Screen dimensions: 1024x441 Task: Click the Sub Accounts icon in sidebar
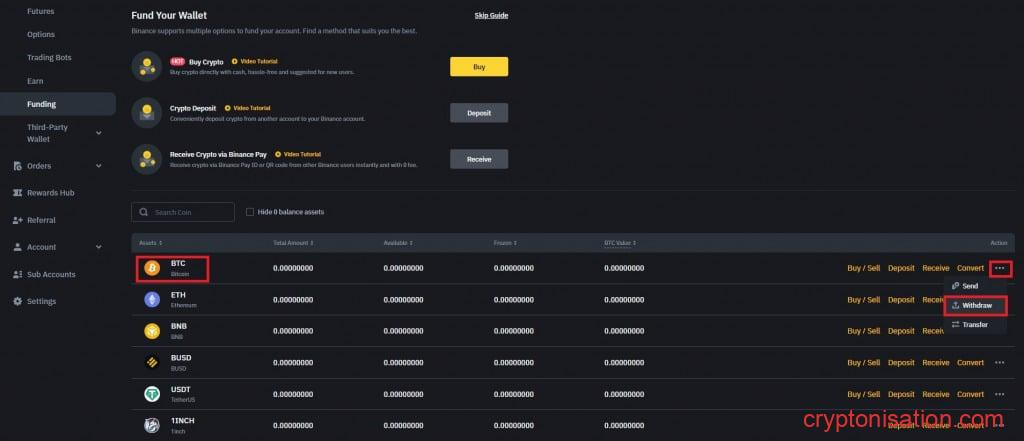coord(18,274)
